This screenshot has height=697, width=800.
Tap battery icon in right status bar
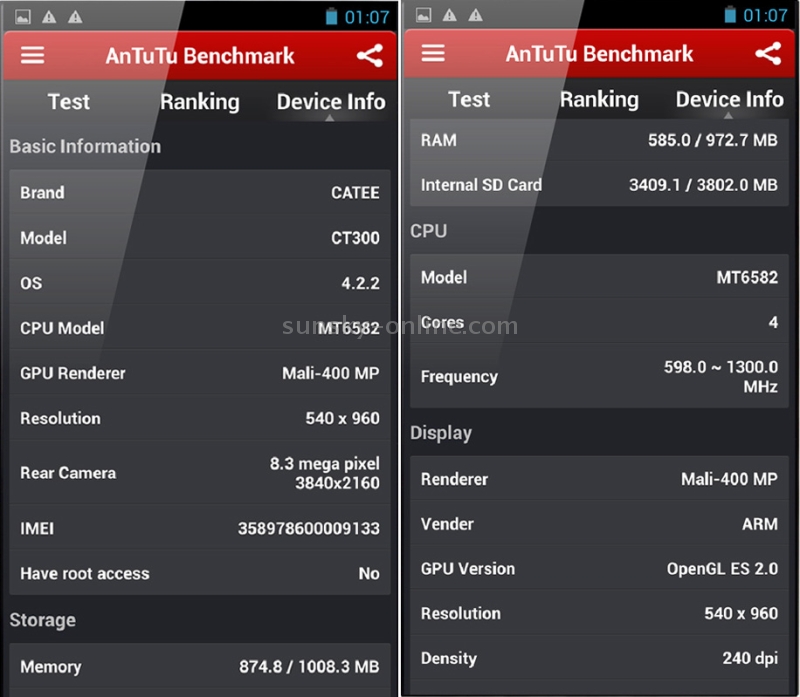730,15
